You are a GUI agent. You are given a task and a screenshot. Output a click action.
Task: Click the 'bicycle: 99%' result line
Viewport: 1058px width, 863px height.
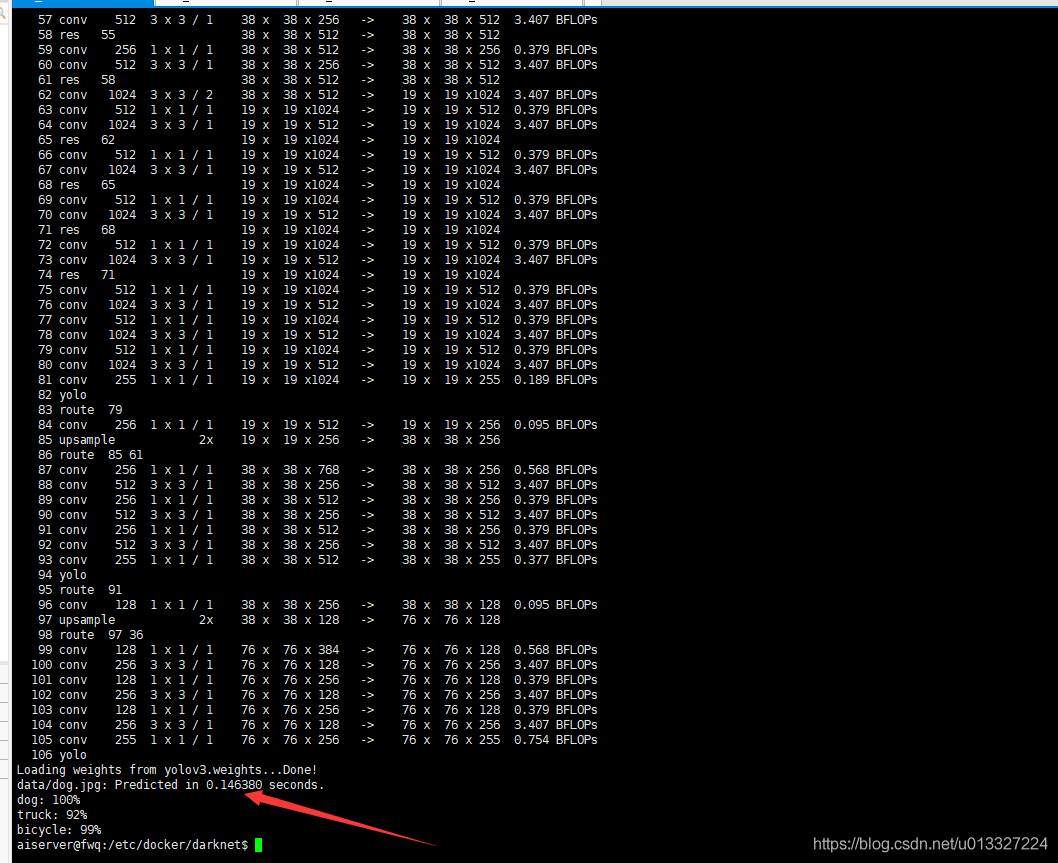(x=59, y=829)
